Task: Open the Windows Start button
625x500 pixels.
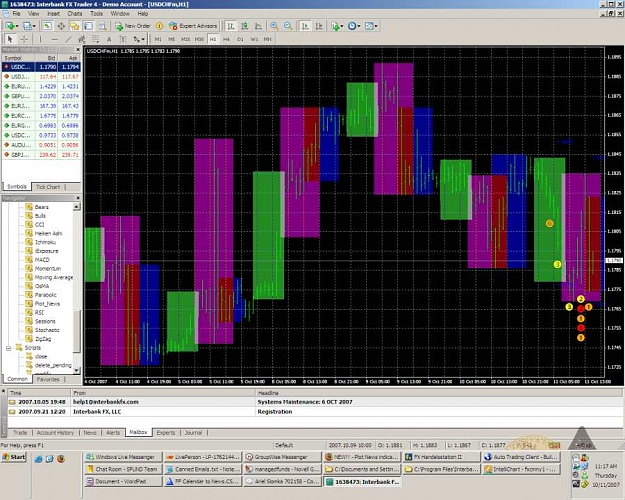Action: click(14, 457)
